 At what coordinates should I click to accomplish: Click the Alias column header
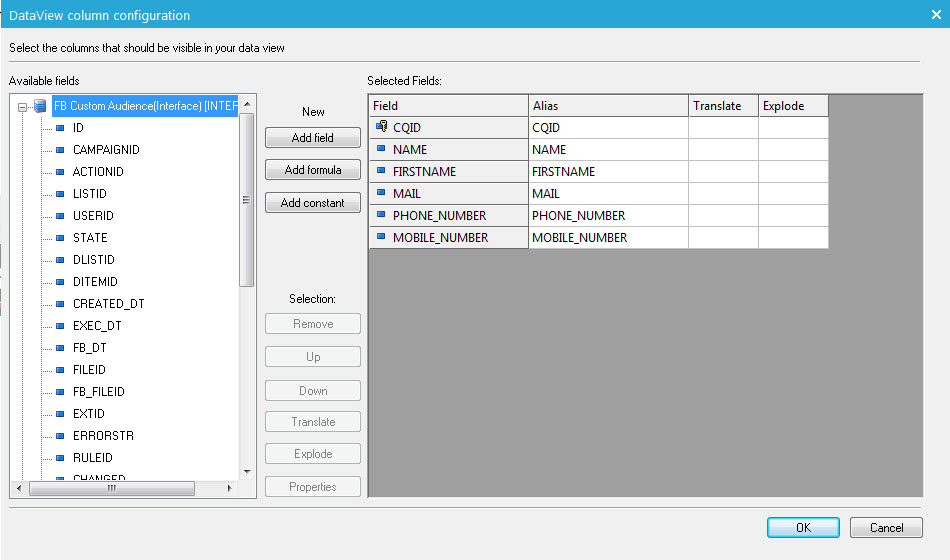click(608, 105)
